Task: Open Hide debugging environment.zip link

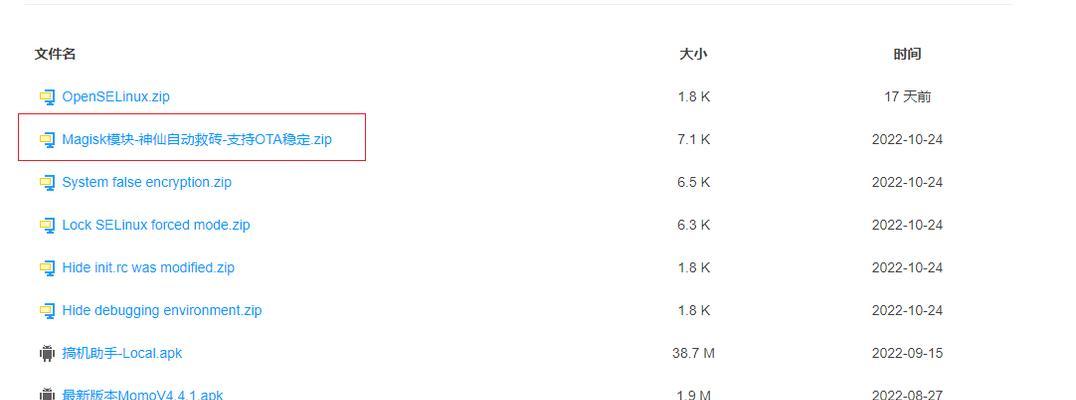Action: (162, 310)
